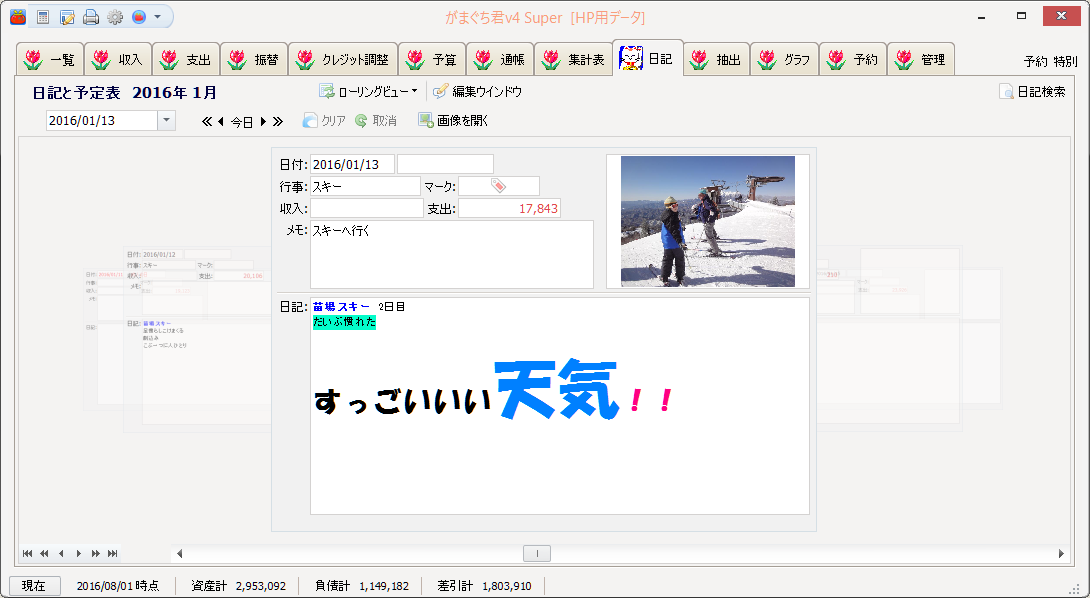Jump to last record with bottom navigator
The width and height of the screenshot is (1090, 598).
click(113, 553)
